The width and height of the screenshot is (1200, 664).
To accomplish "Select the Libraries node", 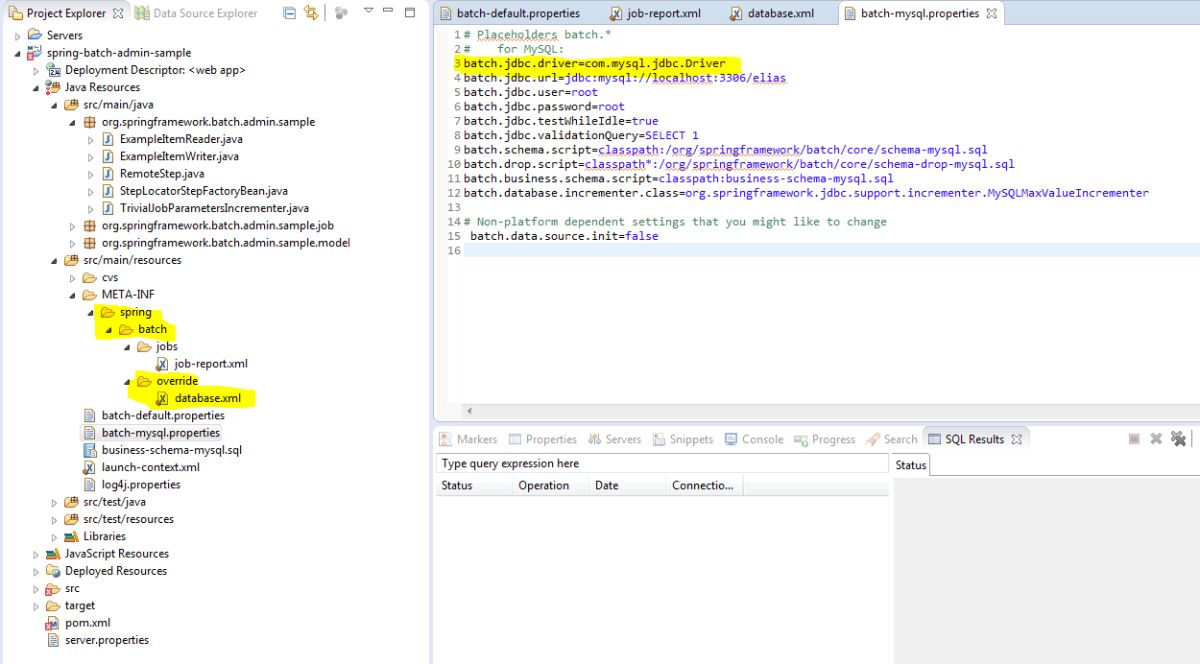I will point(104,537).
